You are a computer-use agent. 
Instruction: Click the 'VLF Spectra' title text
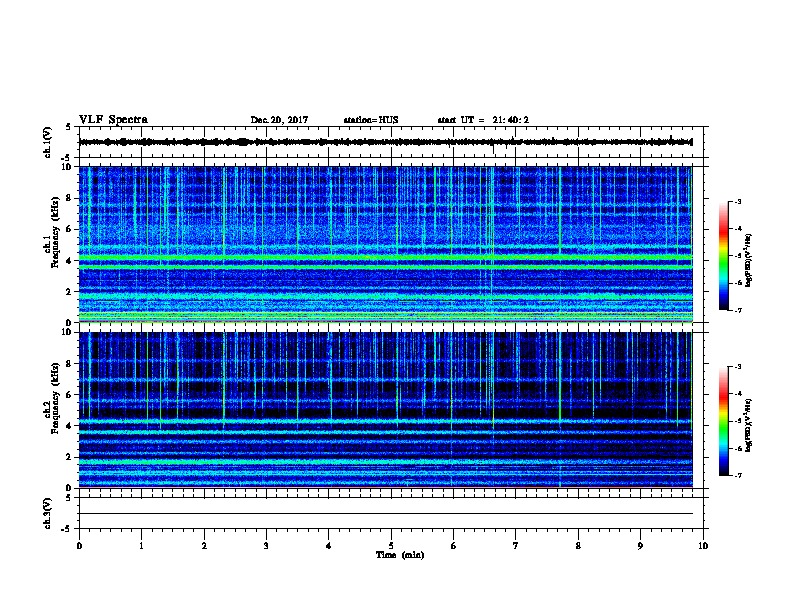113,120
